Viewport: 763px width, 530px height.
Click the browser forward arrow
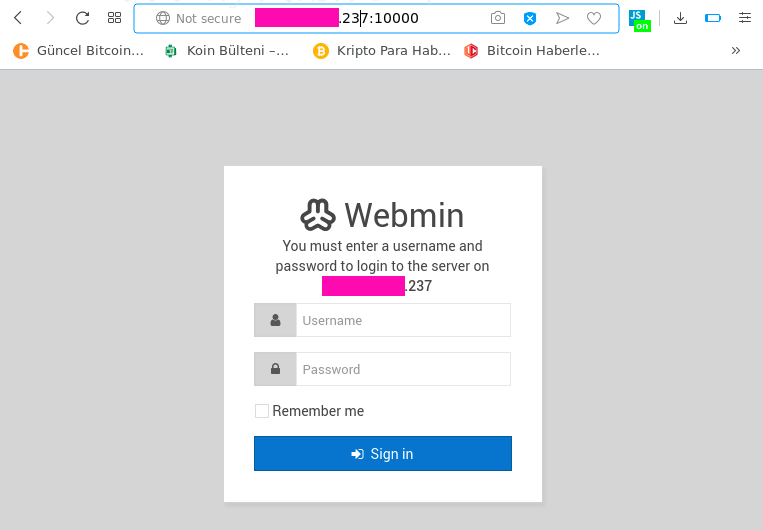(50, 18)
